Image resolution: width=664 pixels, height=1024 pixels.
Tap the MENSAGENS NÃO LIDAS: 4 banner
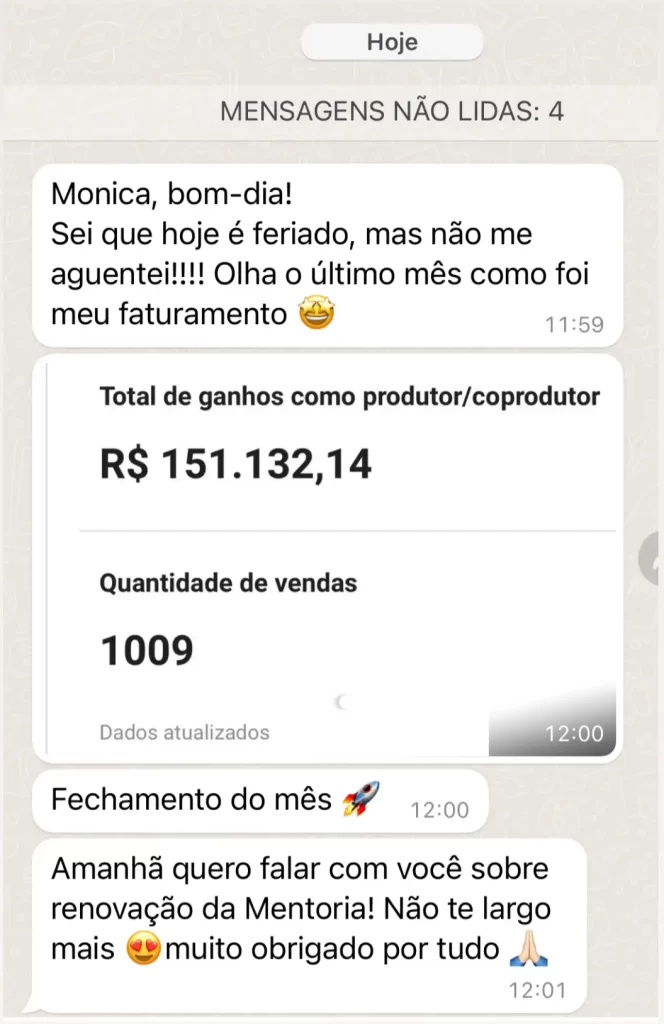coord(392,111)
